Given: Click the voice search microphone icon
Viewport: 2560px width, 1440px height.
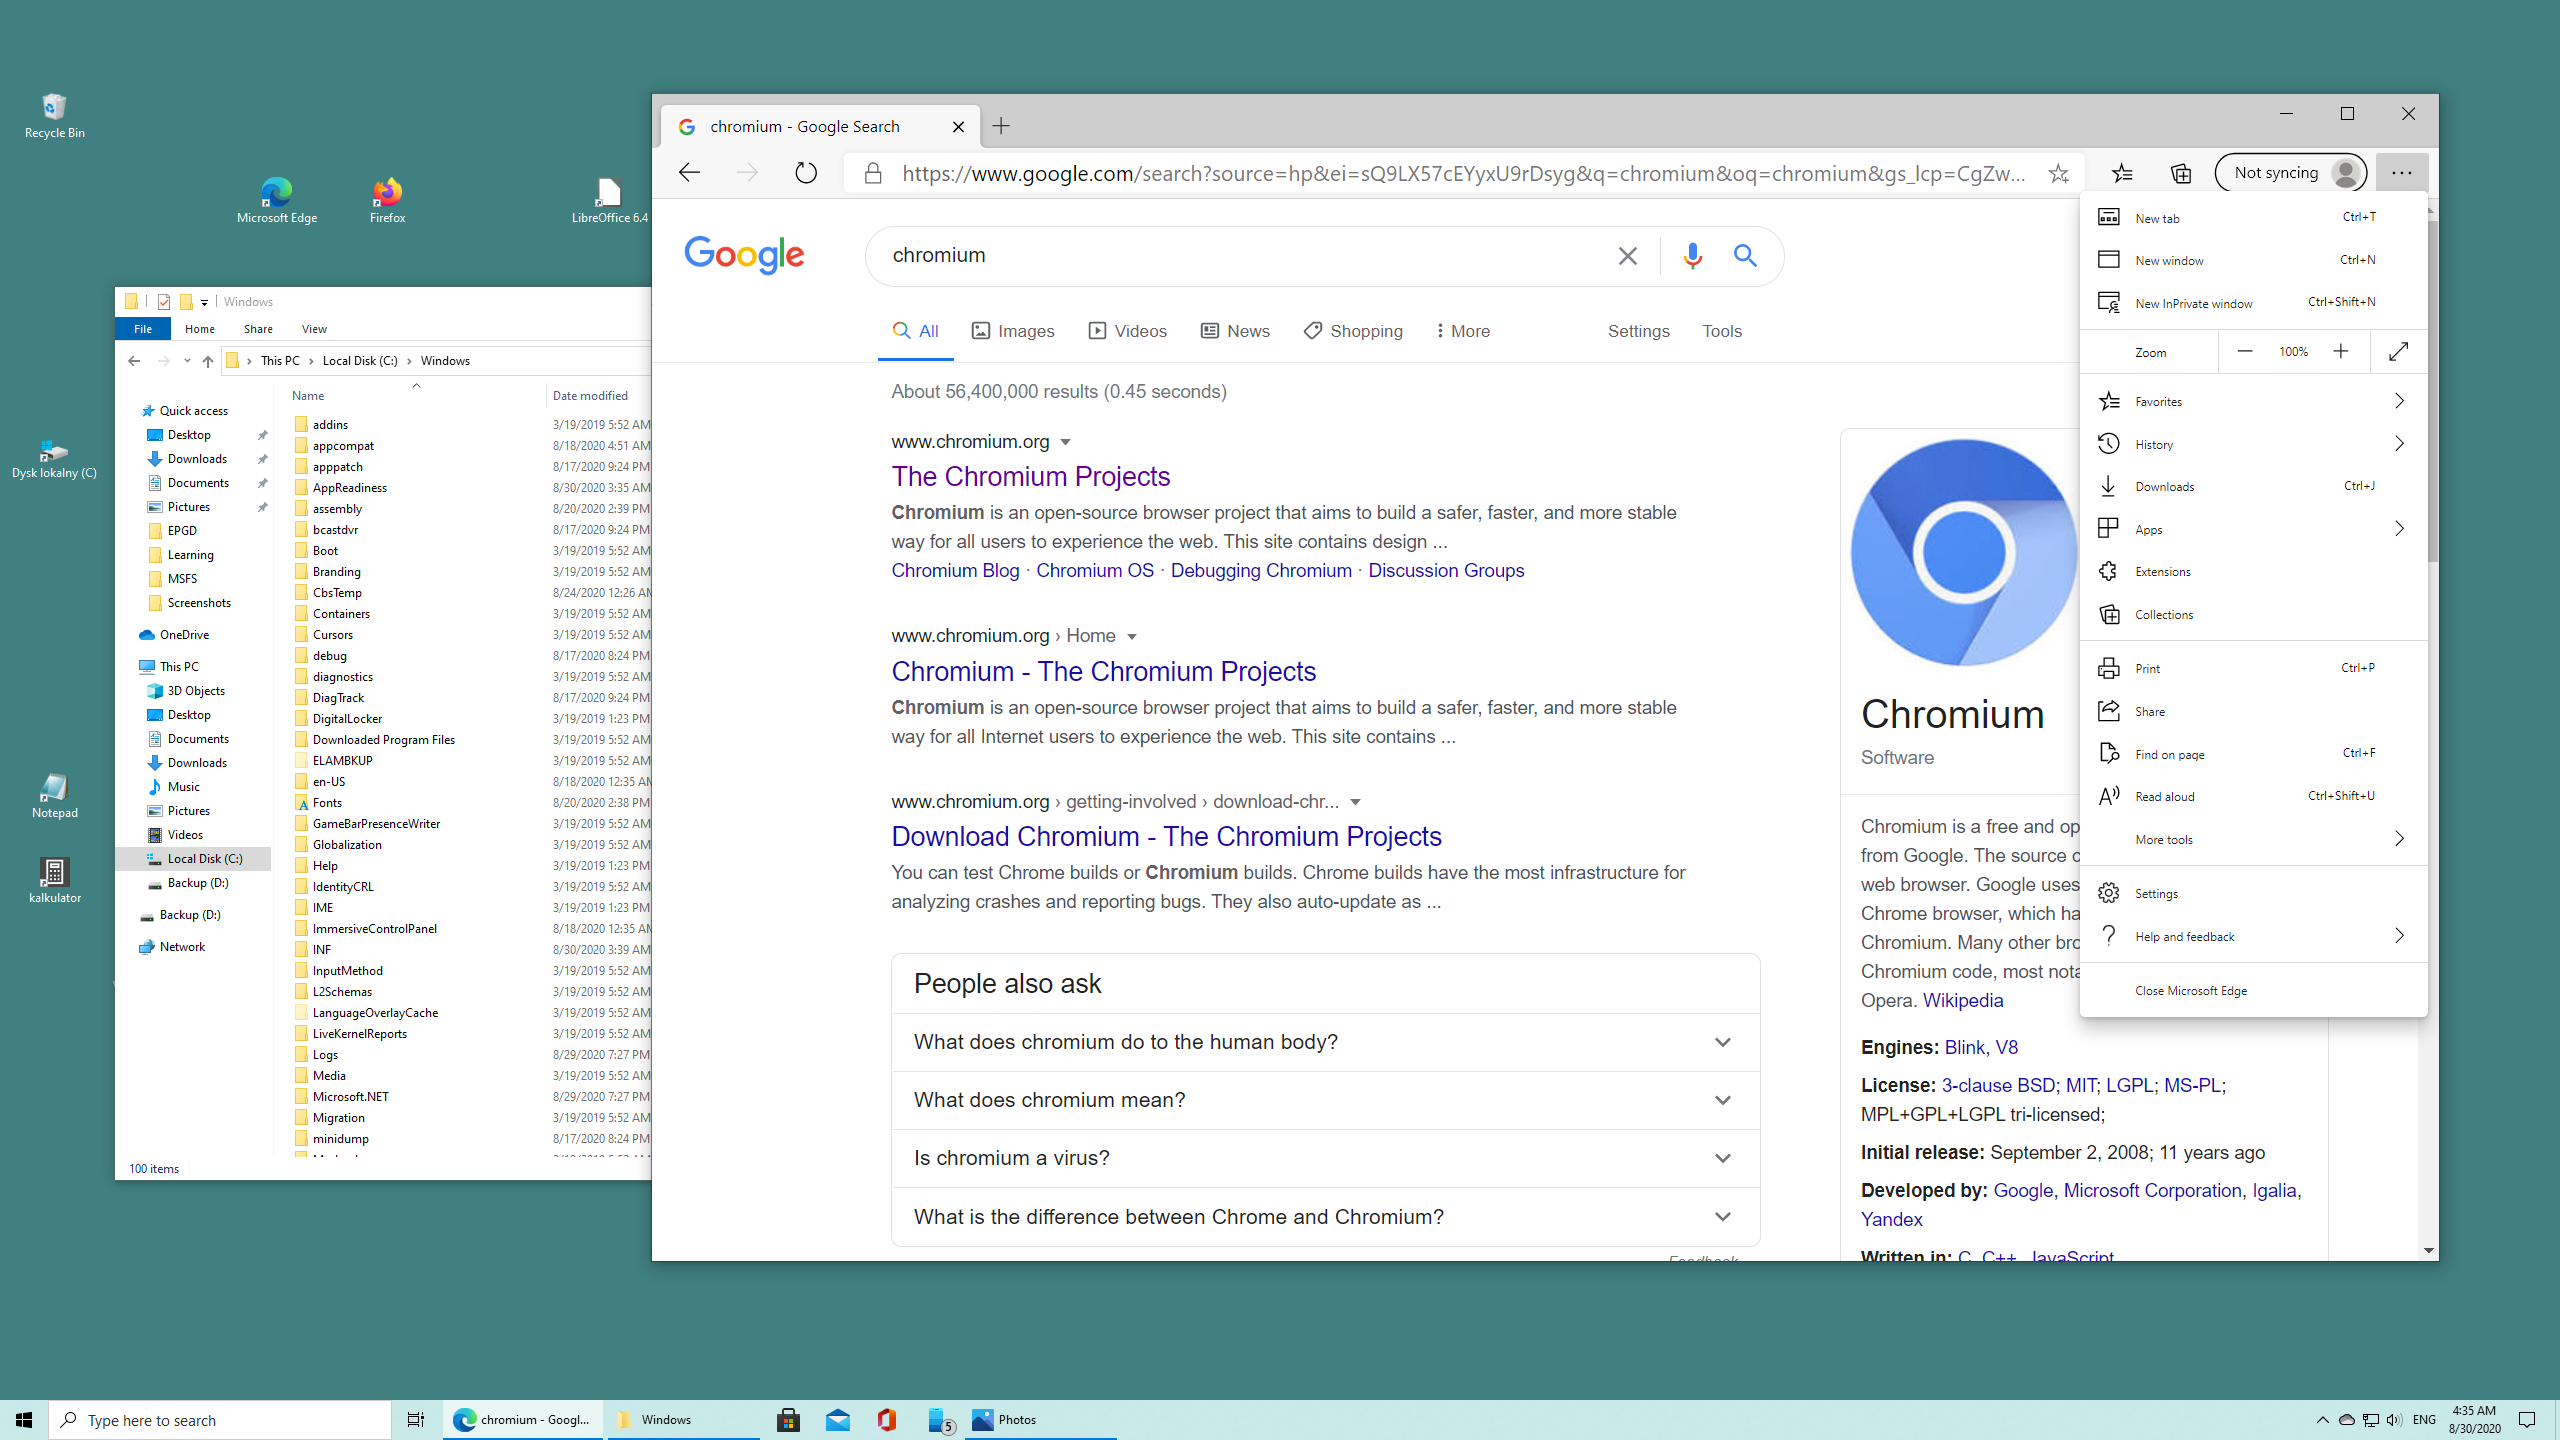Looking at the screenshot, I should (x=1692, y=256).
